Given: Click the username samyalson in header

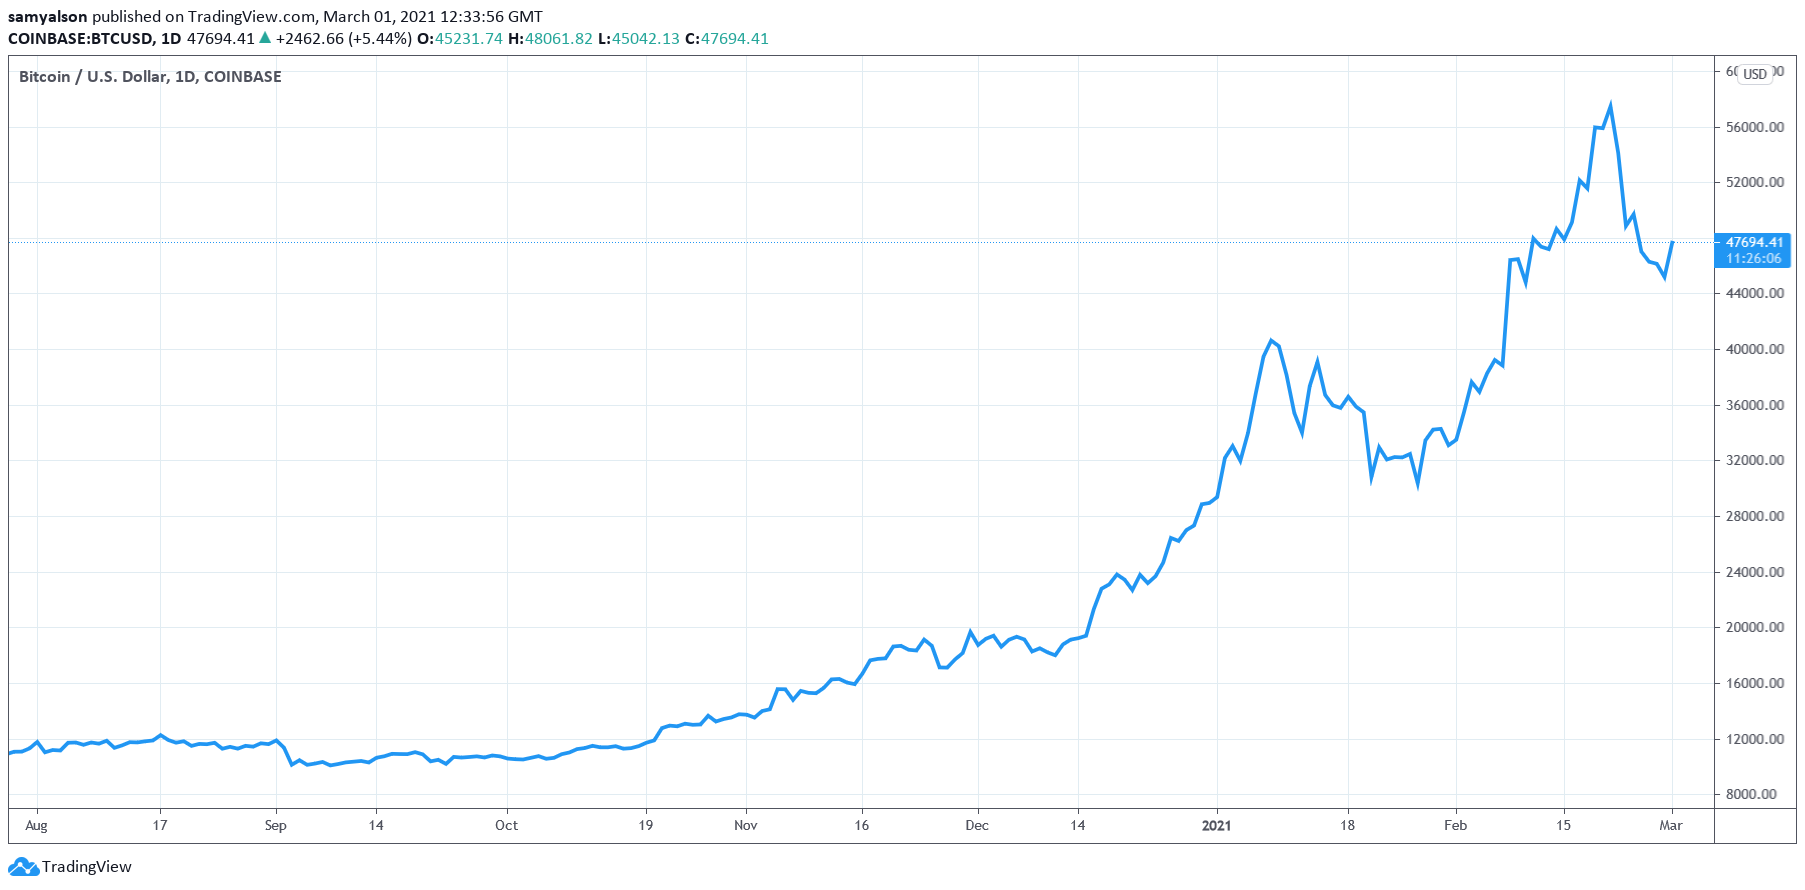Looking at the screenshot, I should click(x=48, y=17).
